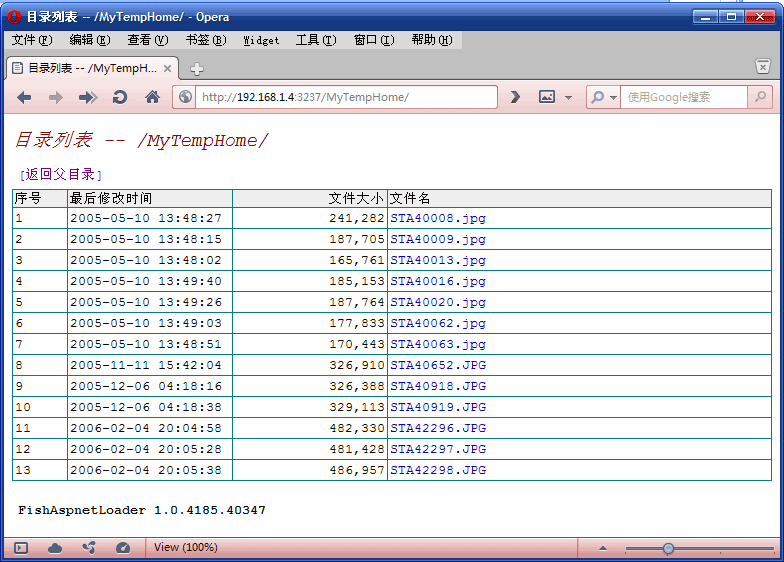
Task: Click the zoom slider handle
Action: (668, 548)
